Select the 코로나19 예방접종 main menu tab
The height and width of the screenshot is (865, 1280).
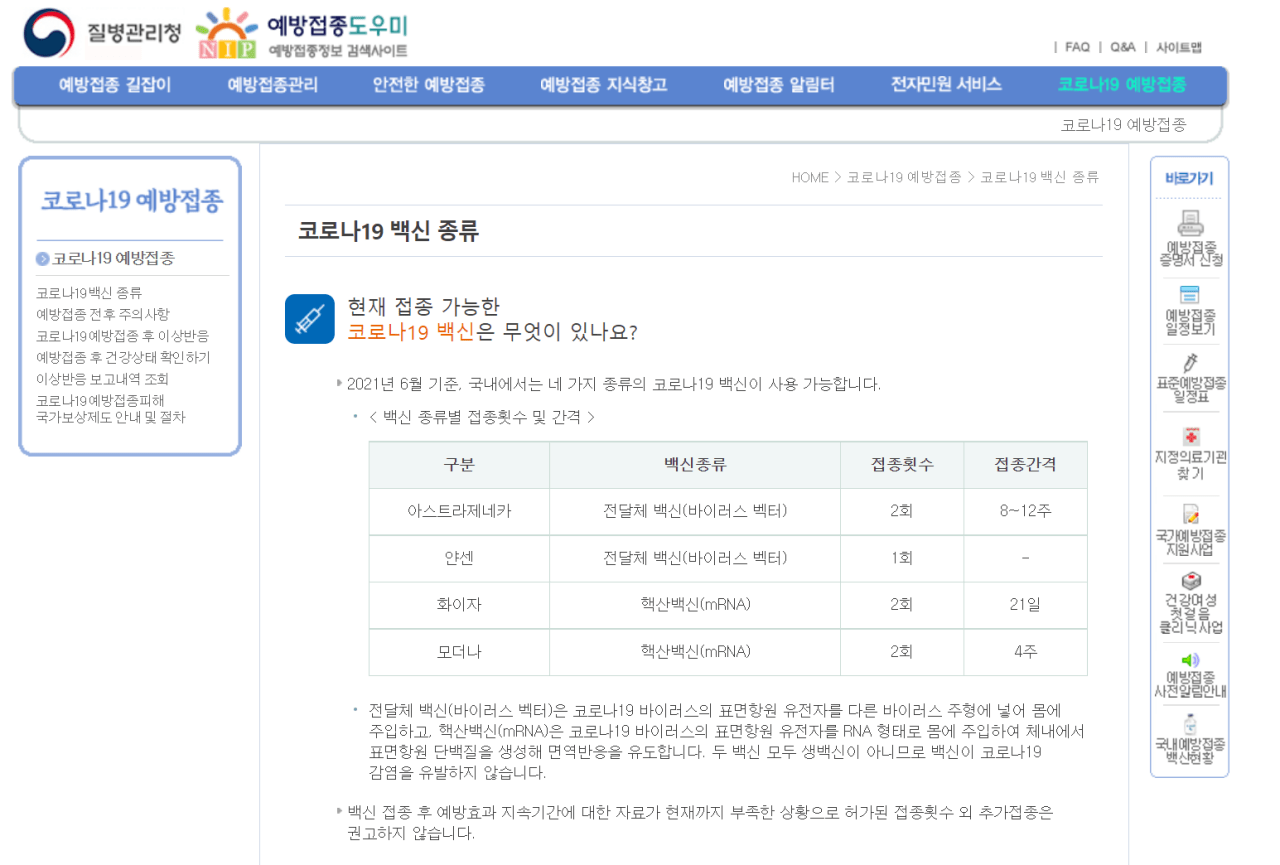point(1122,85)
